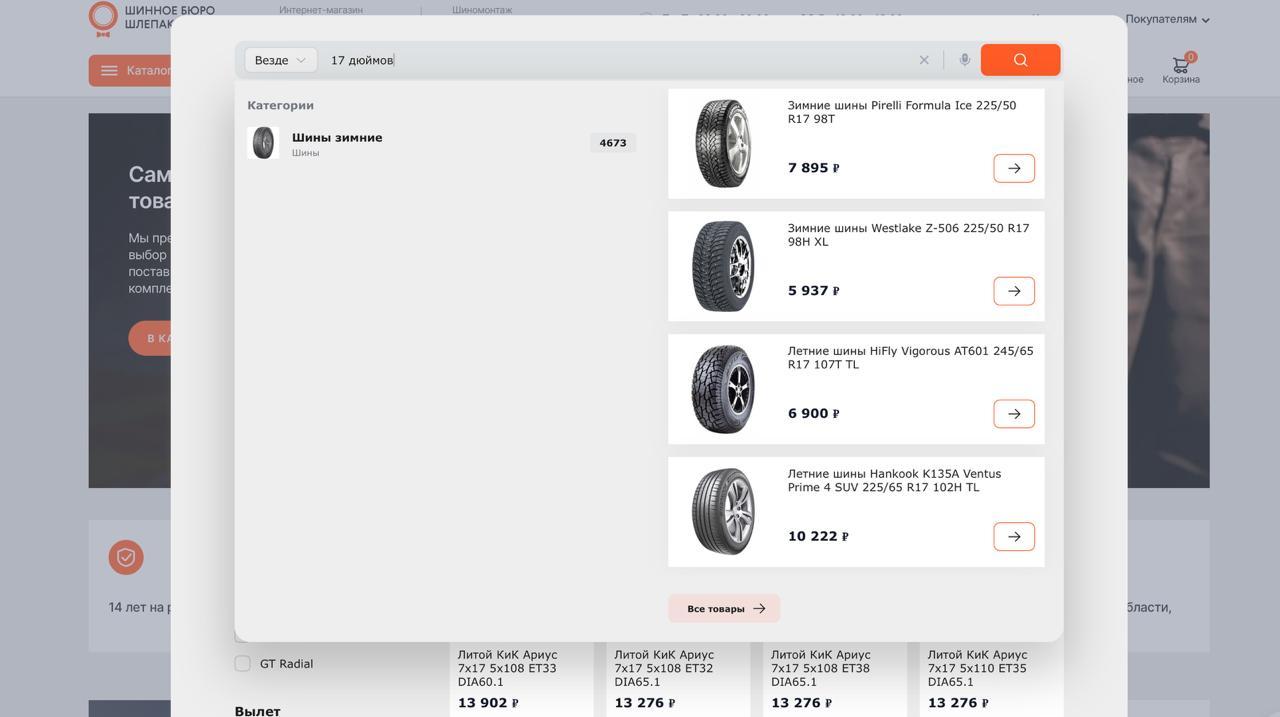Submit search with the orange magnifier button

[x=1020, y=60]
